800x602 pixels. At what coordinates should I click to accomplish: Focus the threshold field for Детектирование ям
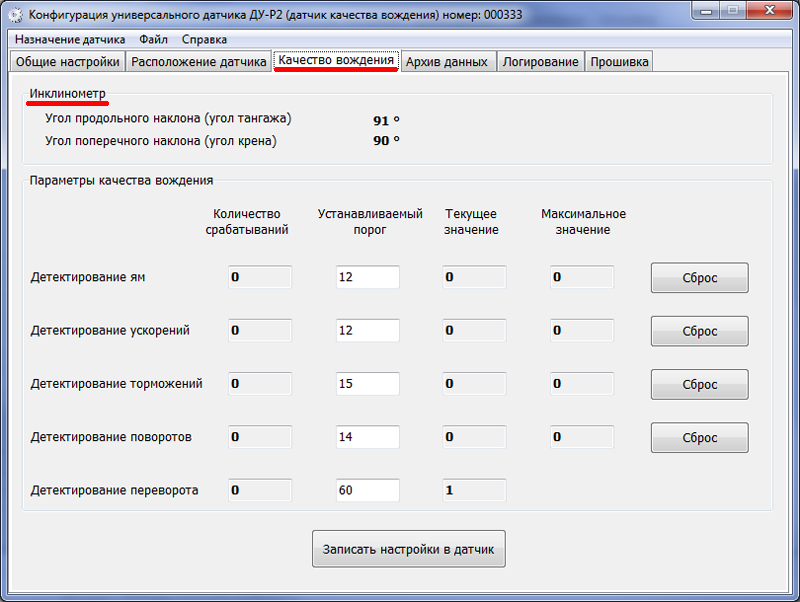tap(367, 277)
